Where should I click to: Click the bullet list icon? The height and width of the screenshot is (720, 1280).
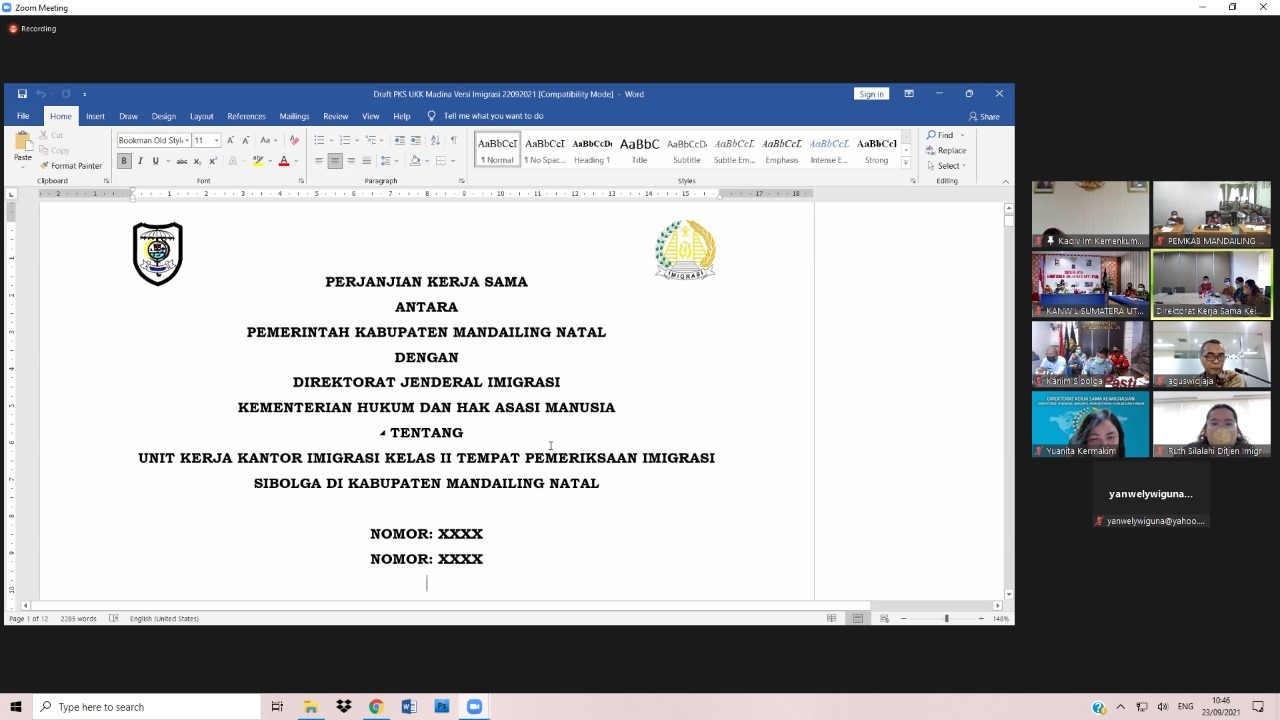click(x=319, y=140)
